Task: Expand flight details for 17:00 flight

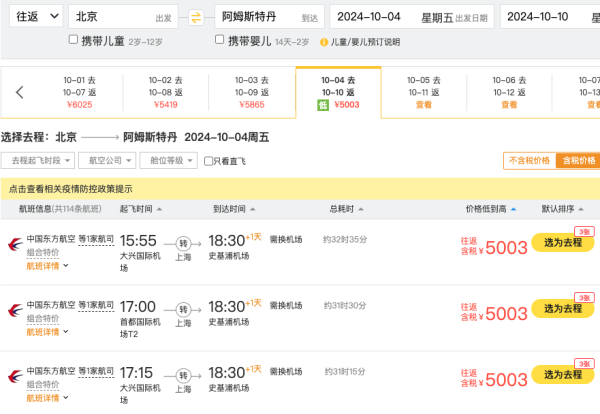Action: point(47,332)
